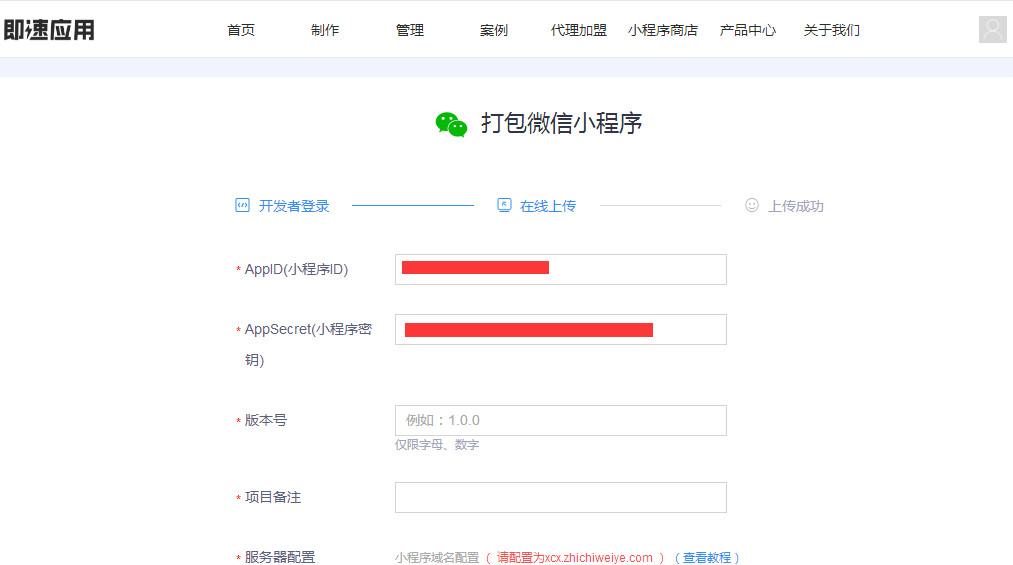The height and width of the screenshot is (565, 1013).
Task: Click the 项目备注 input field
Action: pos(561,497)
